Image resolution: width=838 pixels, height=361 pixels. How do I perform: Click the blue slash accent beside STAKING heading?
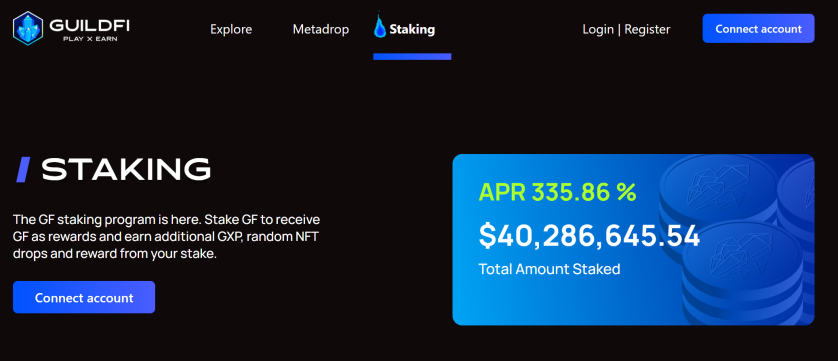(x=22, y=170)
